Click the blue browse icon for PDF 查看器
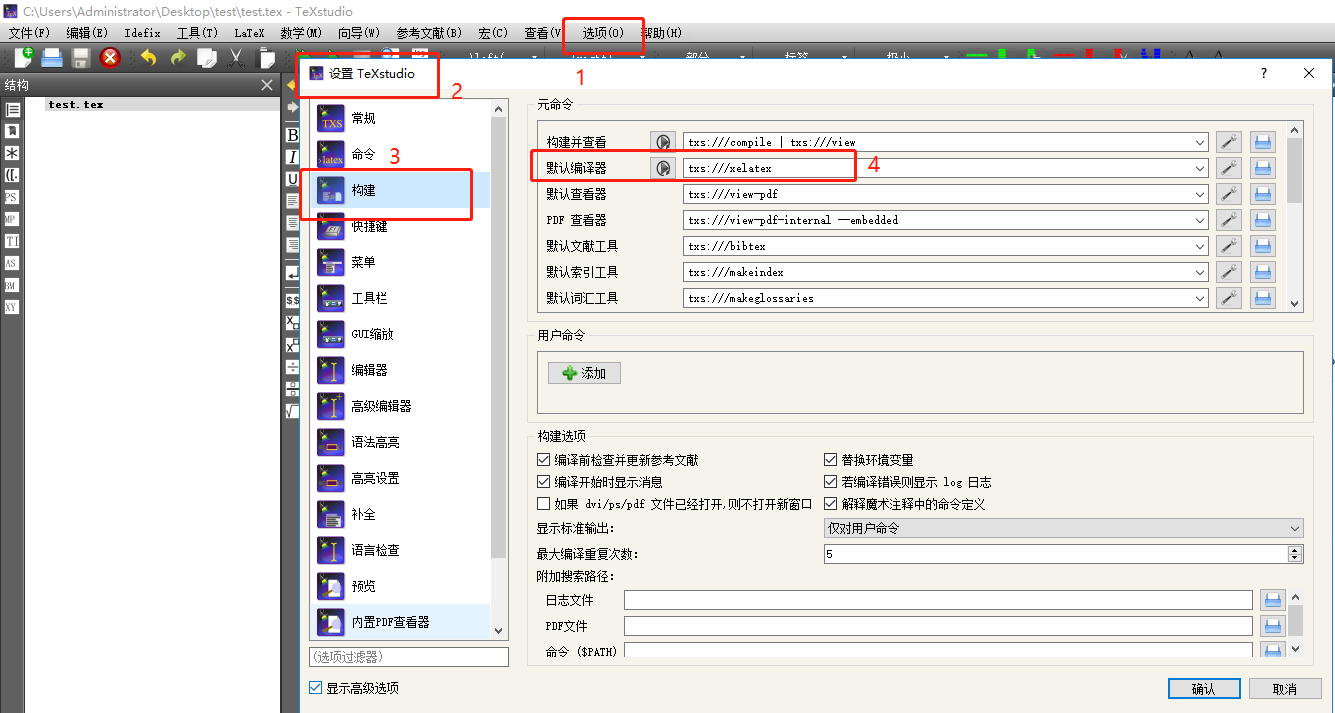Viewport: 1335px width, 713px height. [1263, 220]
